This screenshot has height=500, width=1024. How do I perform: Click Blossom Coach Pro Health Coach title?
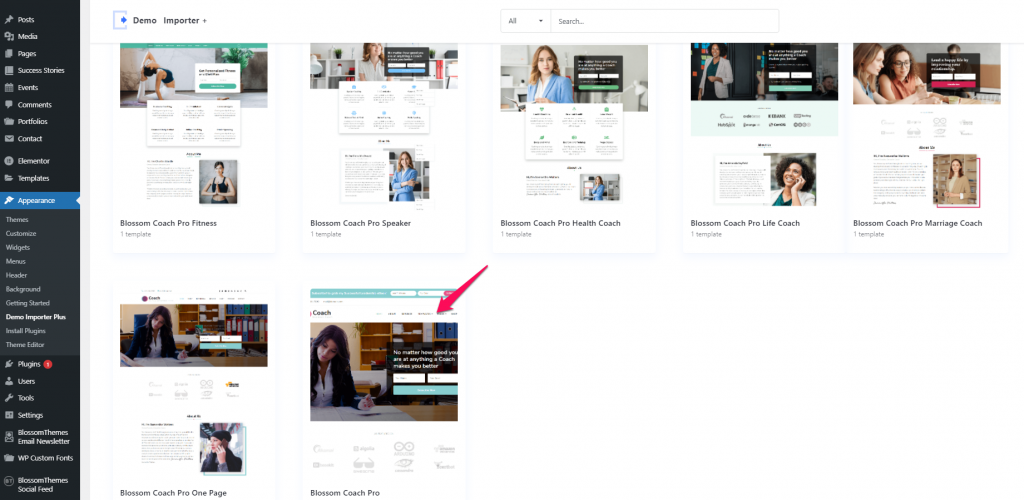click(x=560, y=223)
